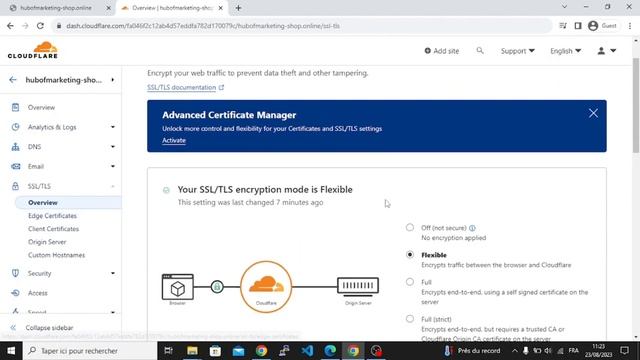This screenshot has width=640, height=360.
Task: Click the Cloudflare cloud diagram circle
Action: click(266, 287)
